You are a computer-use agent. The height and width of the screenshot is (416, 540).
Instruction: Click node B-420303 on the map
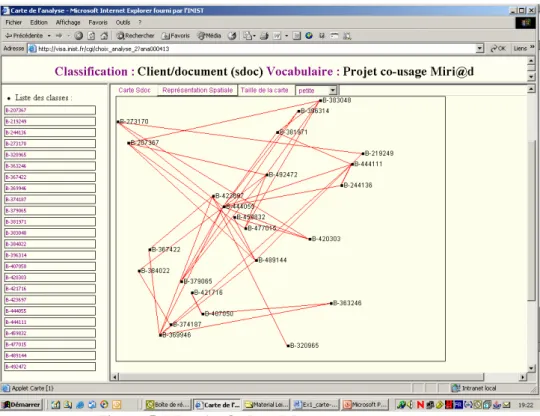click(310, 239)
